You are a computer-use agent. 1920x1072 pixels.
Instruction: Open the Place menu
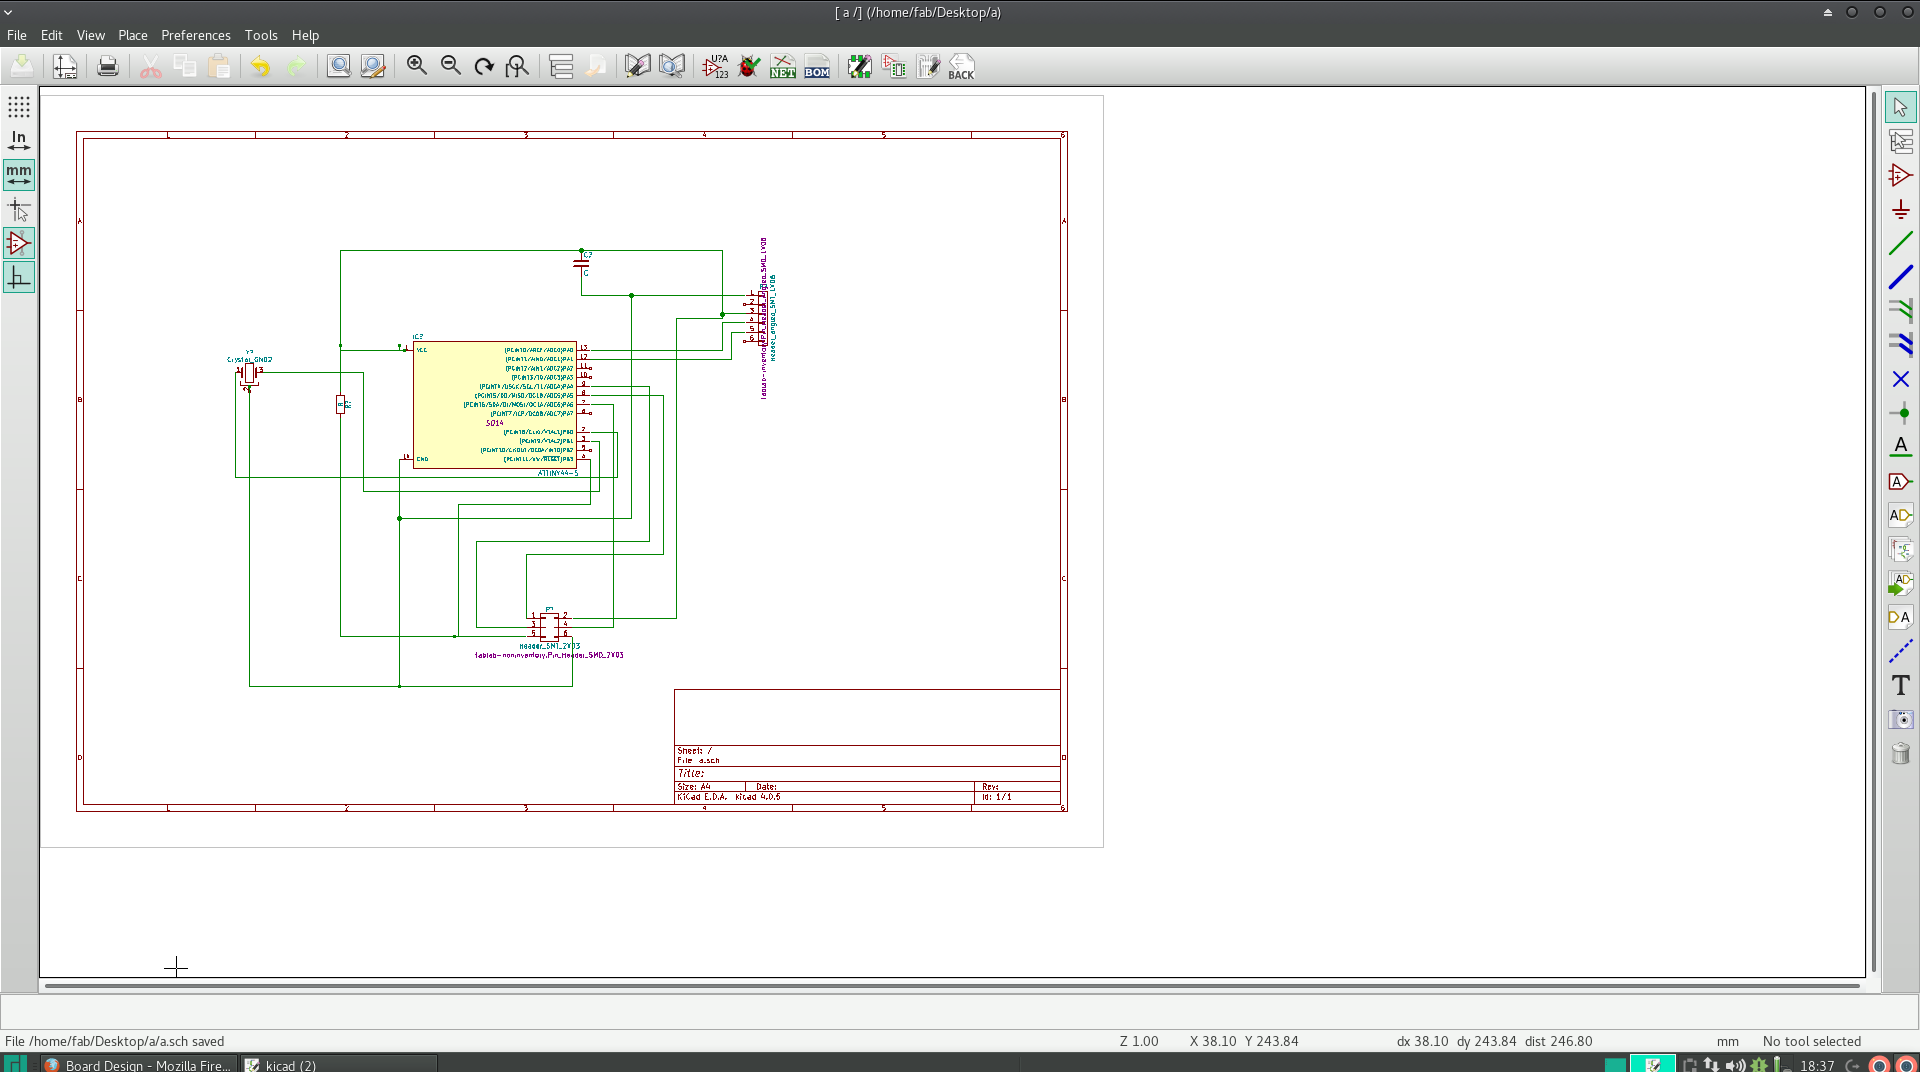(132, 35)
